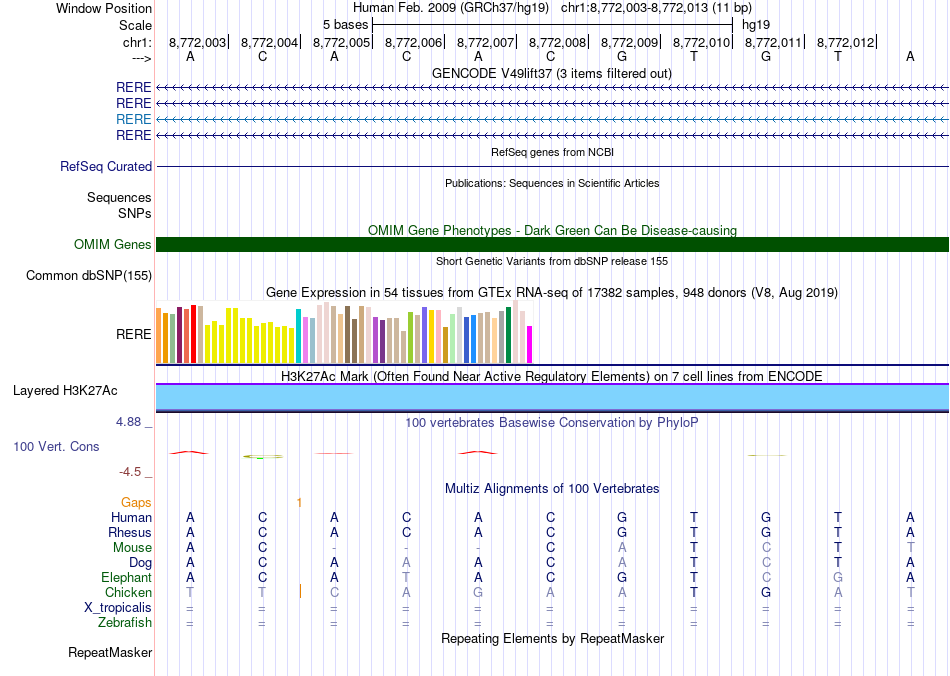Click the orange Gaps row label

point(136,502)
